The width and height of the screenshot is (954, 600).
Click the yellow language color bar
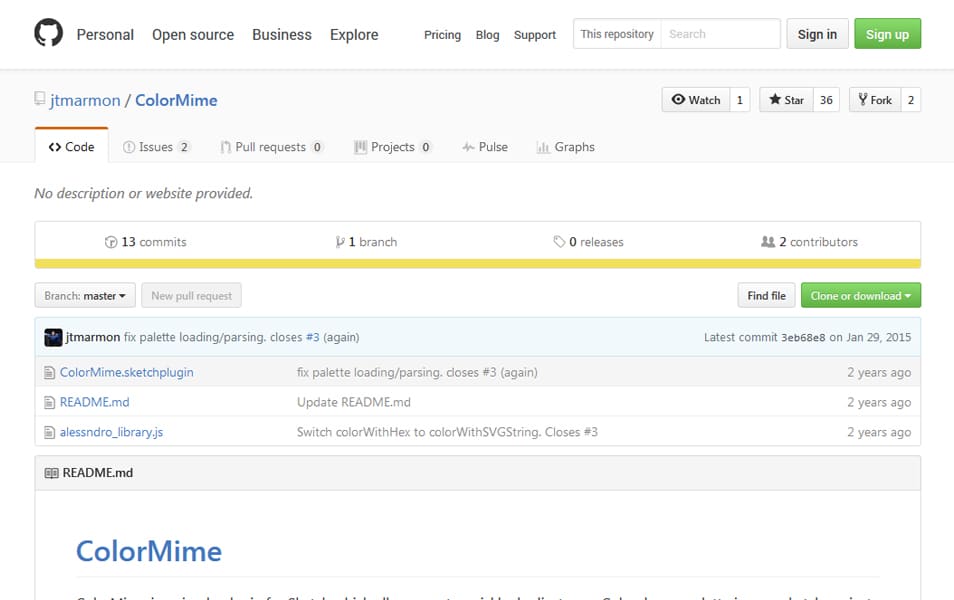pos(477,264)
